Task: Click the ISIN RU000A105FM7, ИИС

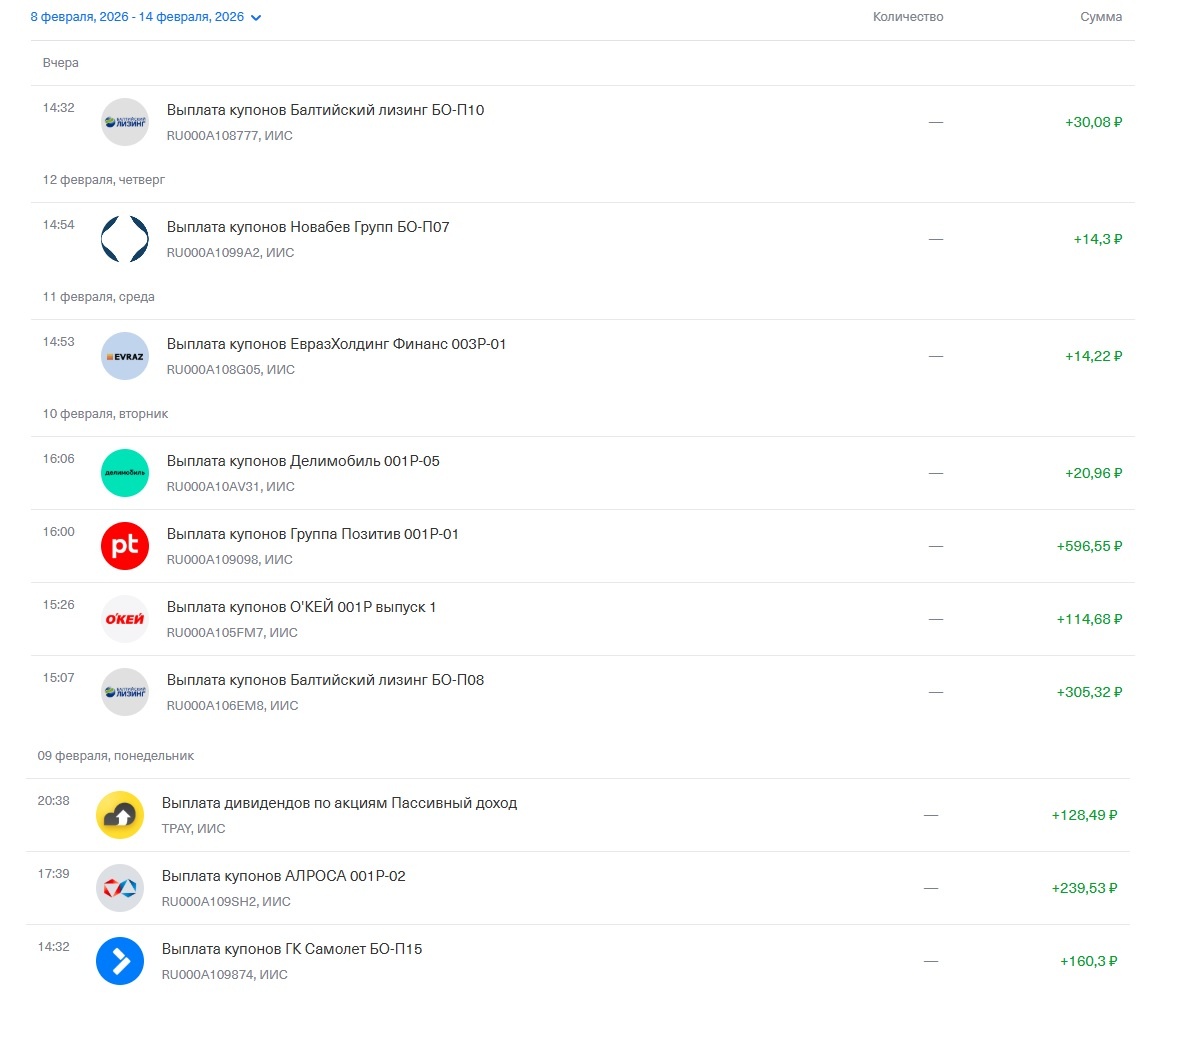Action: pyautogui.click(x=233, y=633)
